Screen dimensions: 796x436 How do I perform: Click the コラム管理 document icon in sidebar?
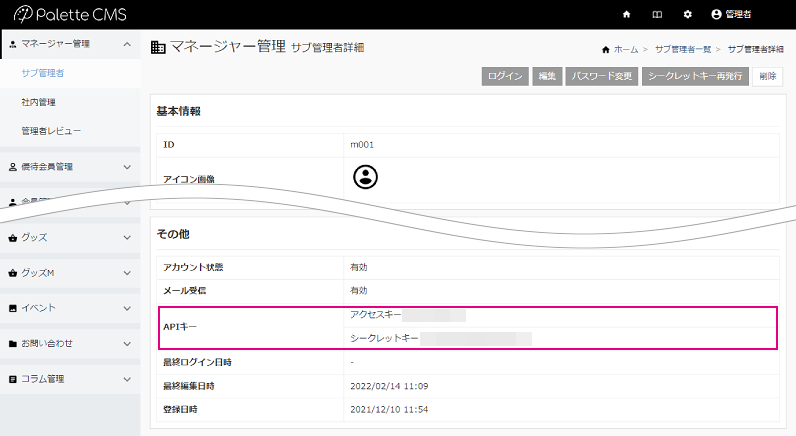(x=13, y=379)
